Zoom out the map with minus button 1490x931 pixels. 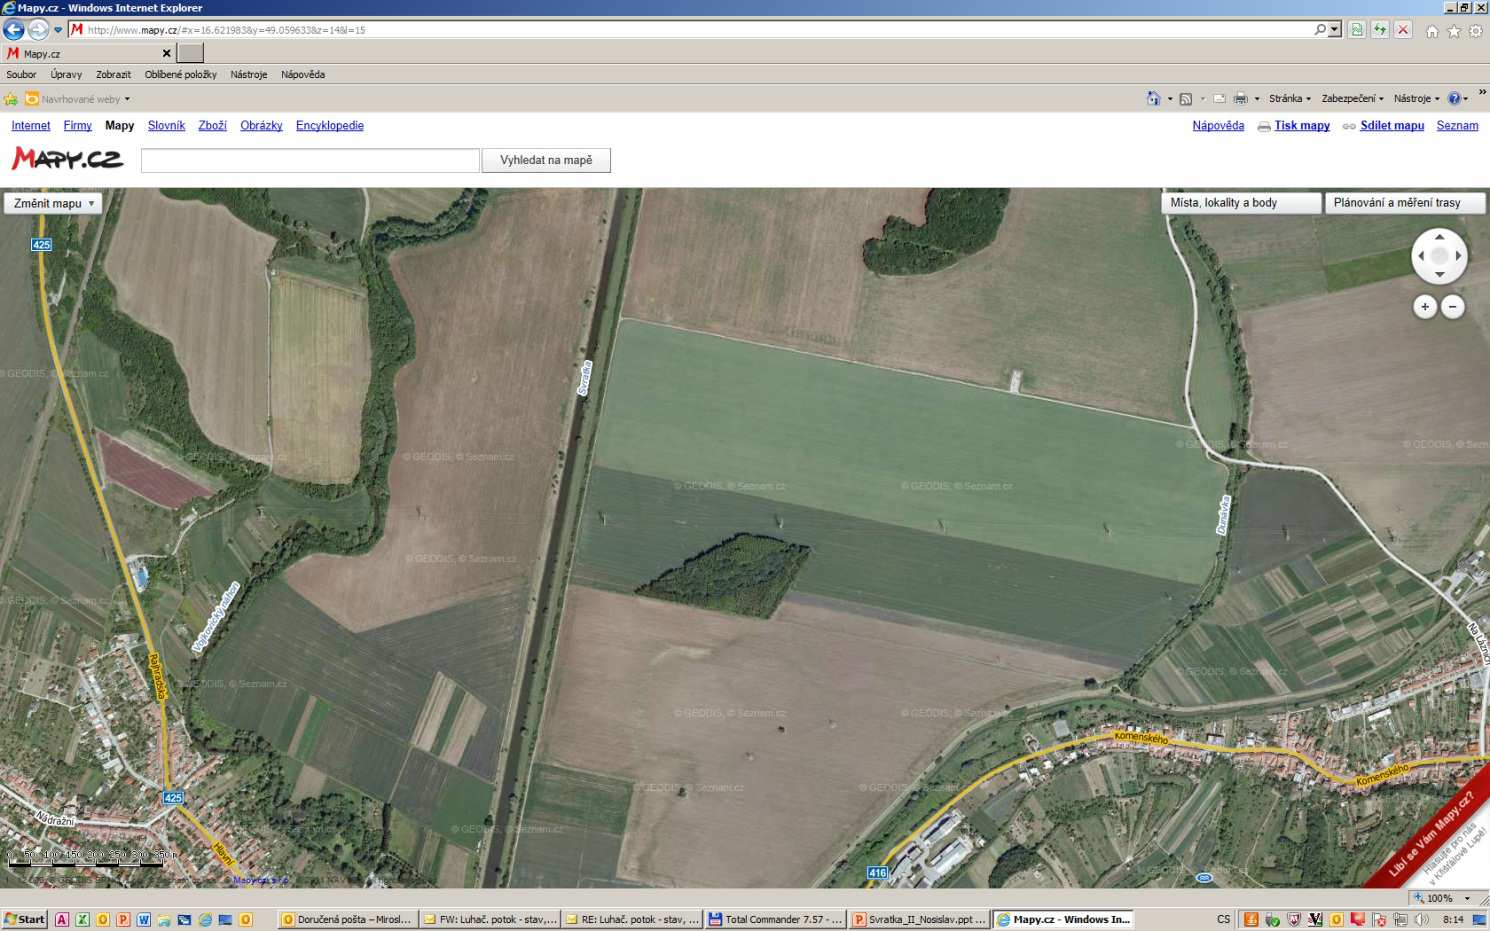[1453, 307]
